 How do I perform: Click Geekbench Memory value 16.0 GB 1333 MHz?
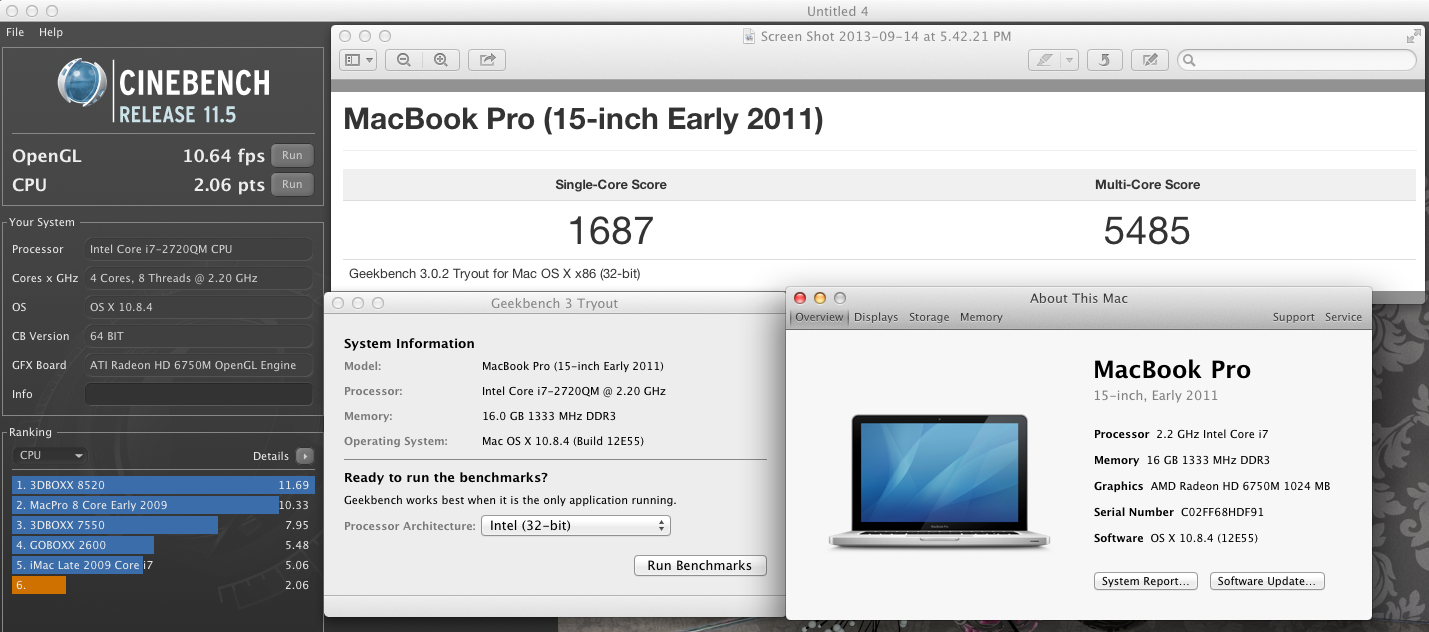[x=551, y=416]
